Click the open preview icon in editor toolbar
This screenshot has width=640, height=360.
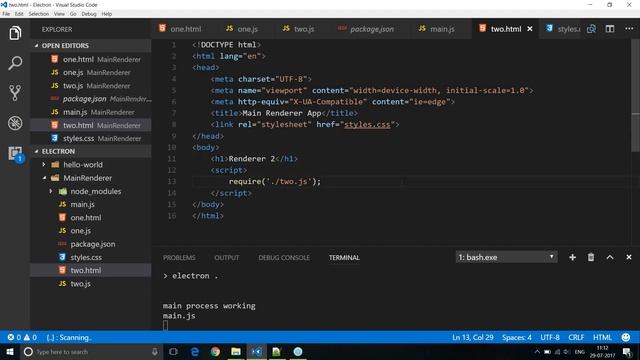[591, 29]
